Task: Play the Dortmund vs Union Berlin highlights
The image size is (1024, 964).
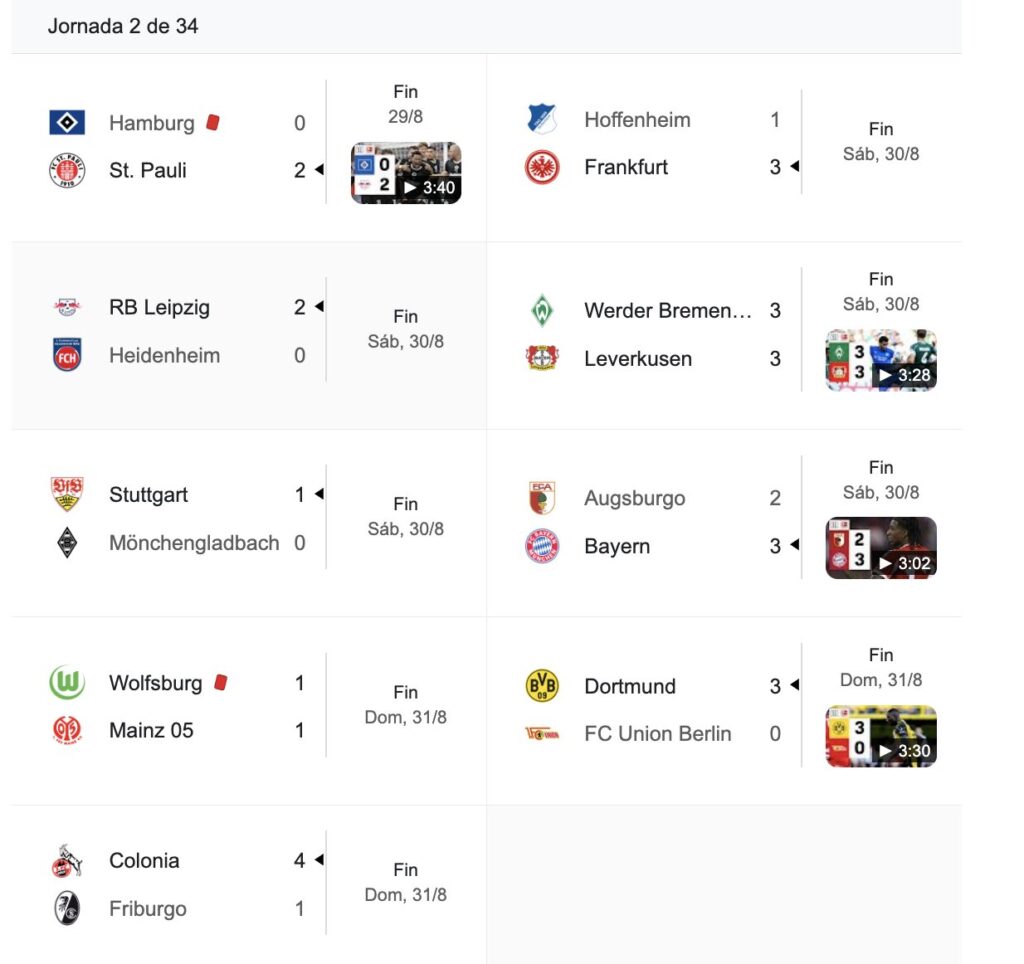Action: 881,736
